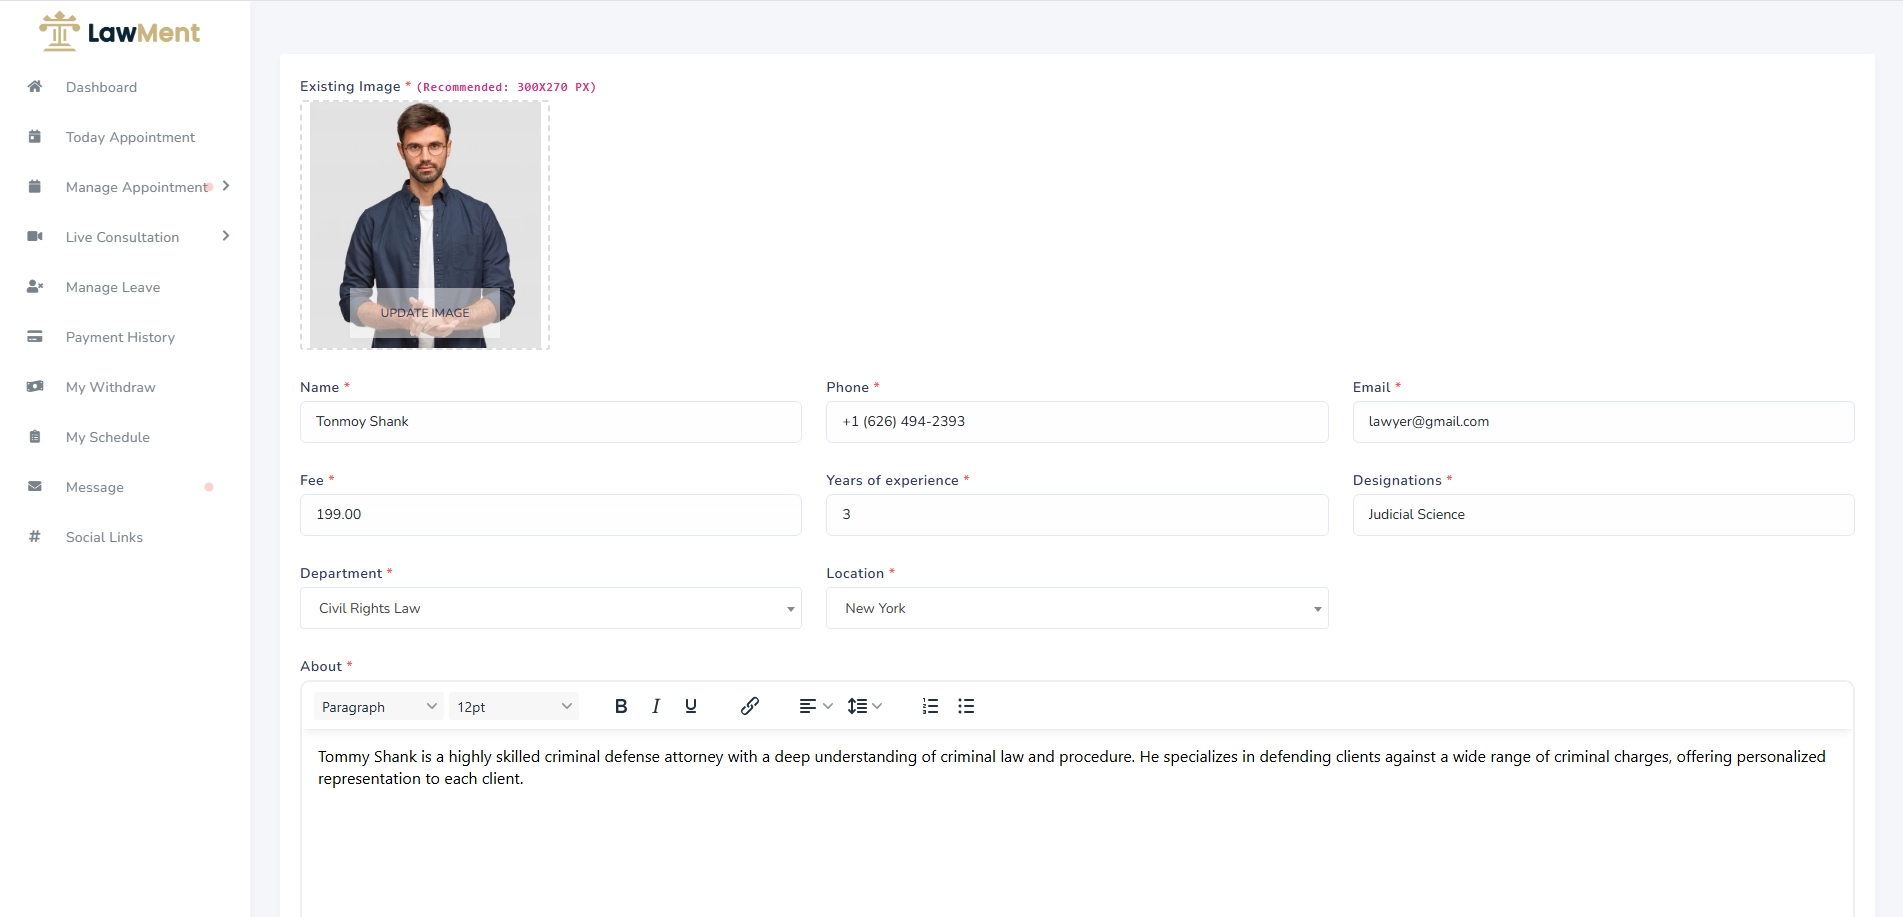Open My Schedule menu item
The image size is (1903, 917).
pyautogui.click(x=108, y=437)
